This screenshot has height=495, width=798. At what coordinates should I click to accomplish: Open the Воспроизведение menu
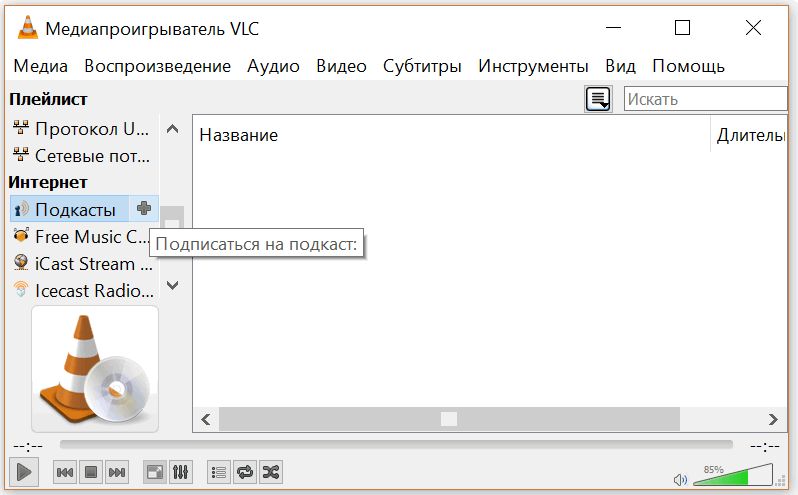157,66
